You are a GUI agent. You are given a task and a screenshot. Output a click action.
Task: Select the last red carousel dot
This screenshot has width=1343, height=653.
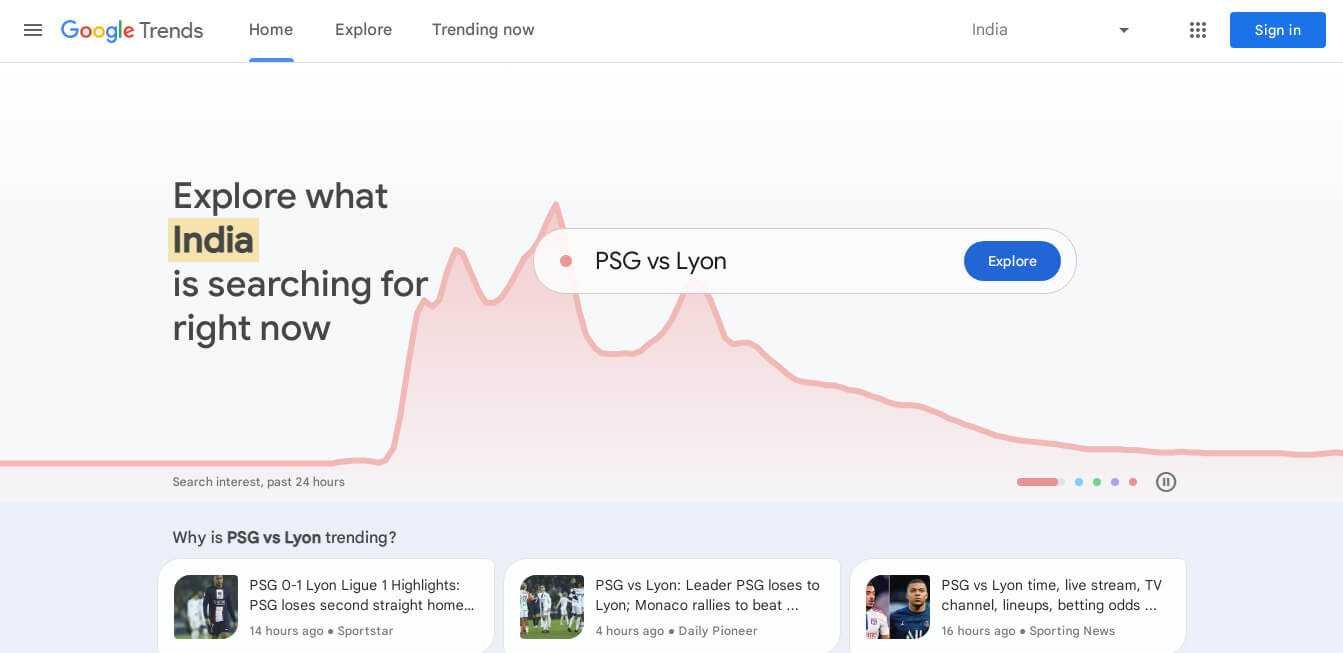click(x=1133, y=482)
